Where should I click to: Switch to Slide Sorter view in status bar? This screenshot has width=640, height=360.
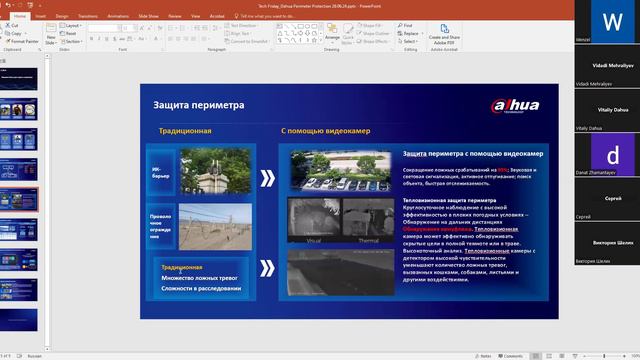(x=549, y=356)
